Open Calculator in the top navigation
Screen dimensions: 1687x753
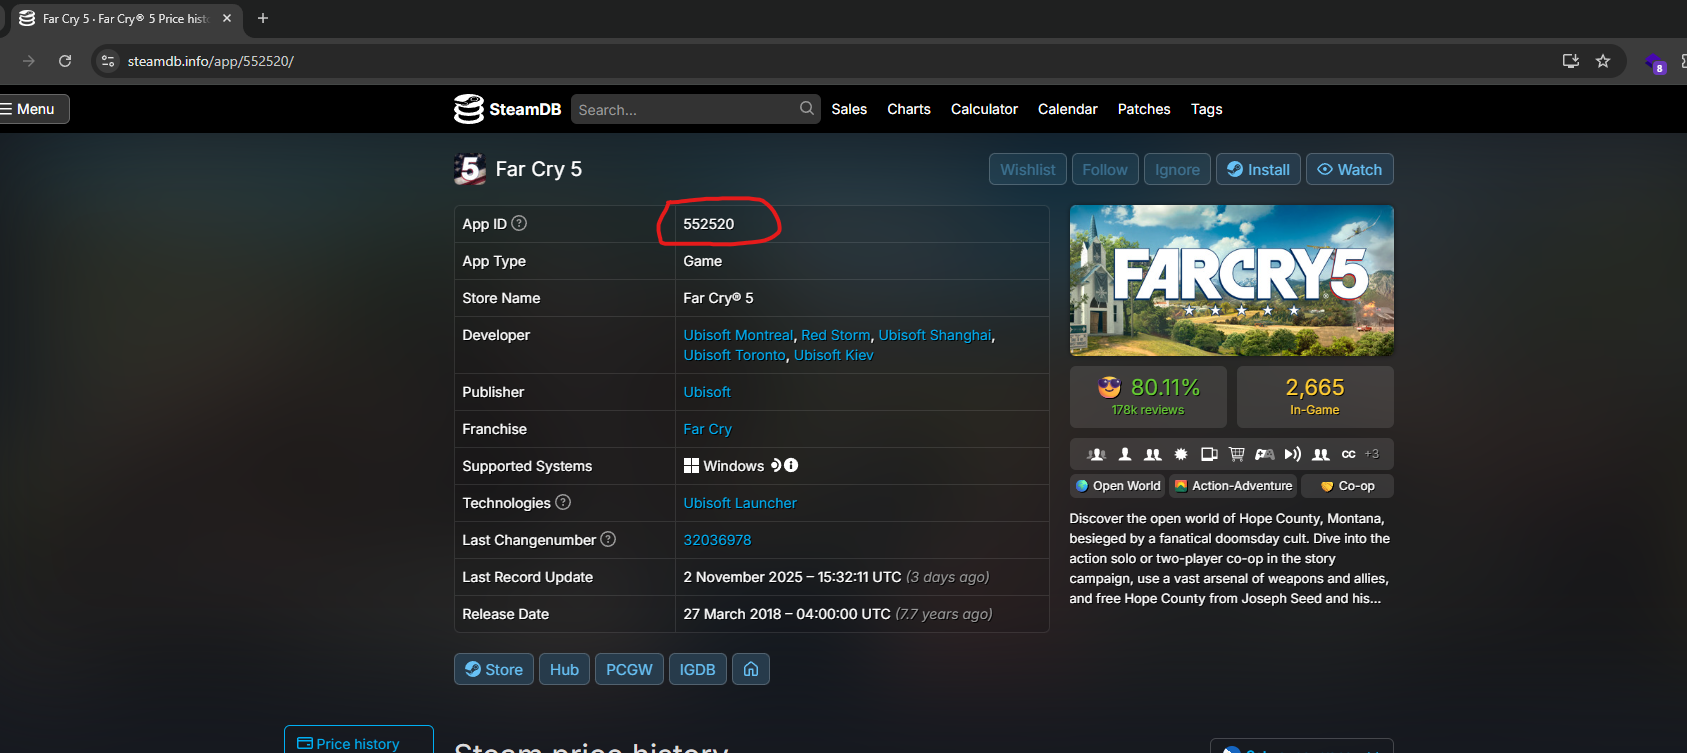click(984, 109)
